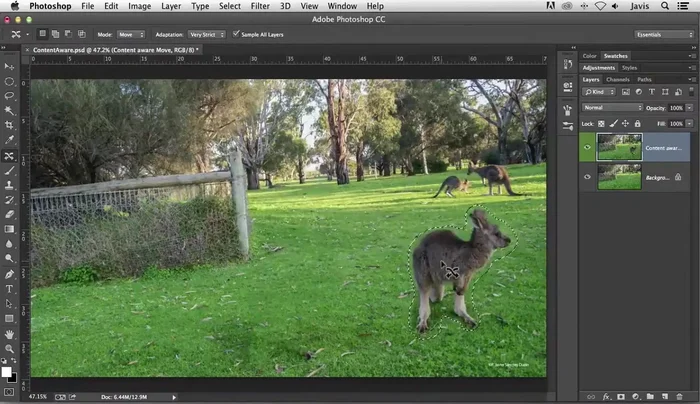The height and width of the screenshot is (404, 700).
Task: Hide the Content aware Move layer
Action: [587, 147]
